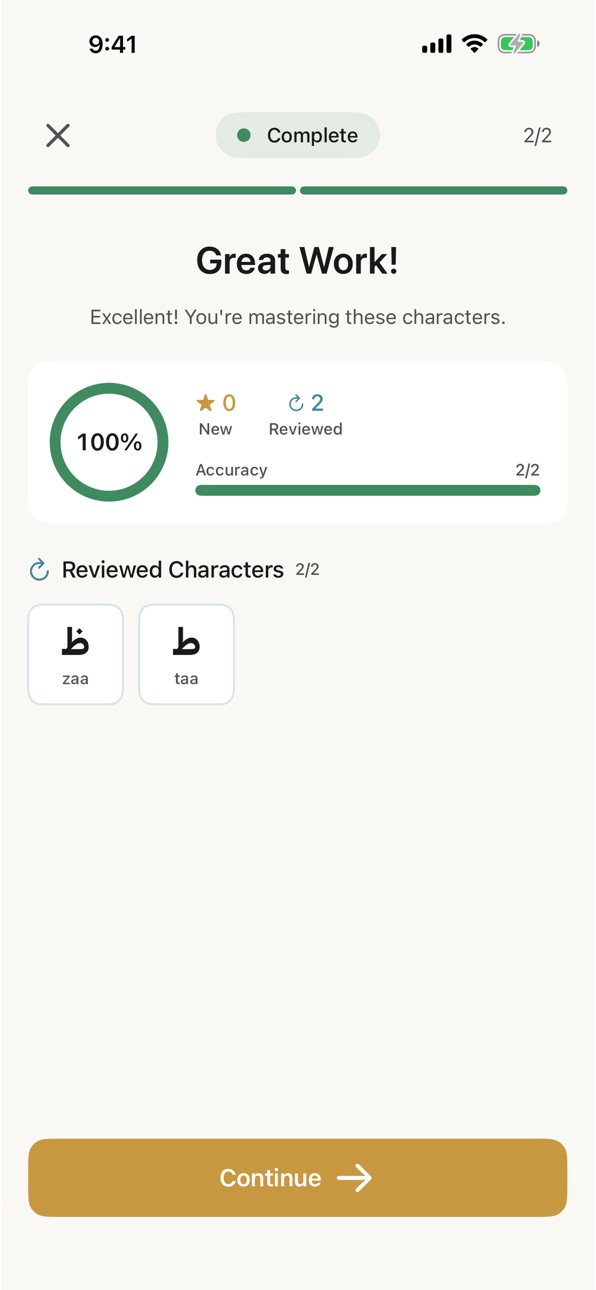The height and width of the screenshot is (1290, 596).
Task: Open the taa character card
Action: (x=186, y=654)
